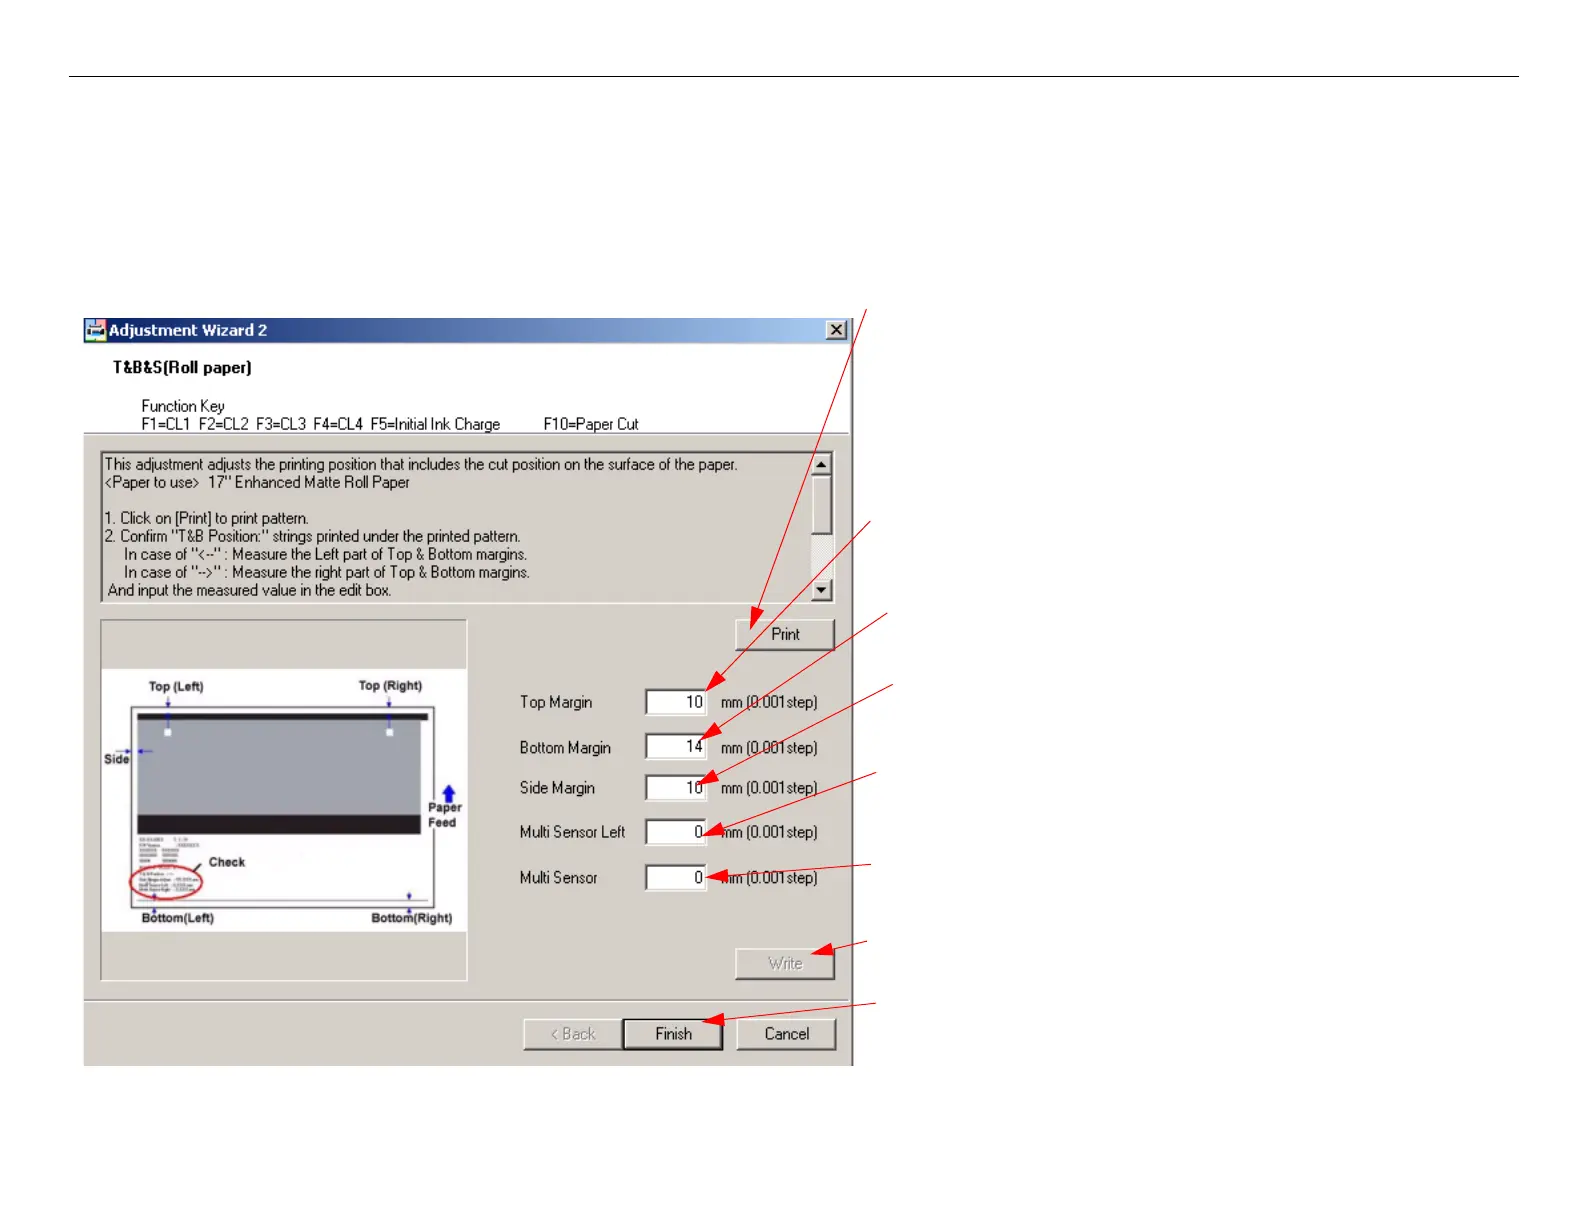Viewport: 1584px width, 1224px height.
Task: Click the disabled Back button
Action: [x=573, y=1034]
